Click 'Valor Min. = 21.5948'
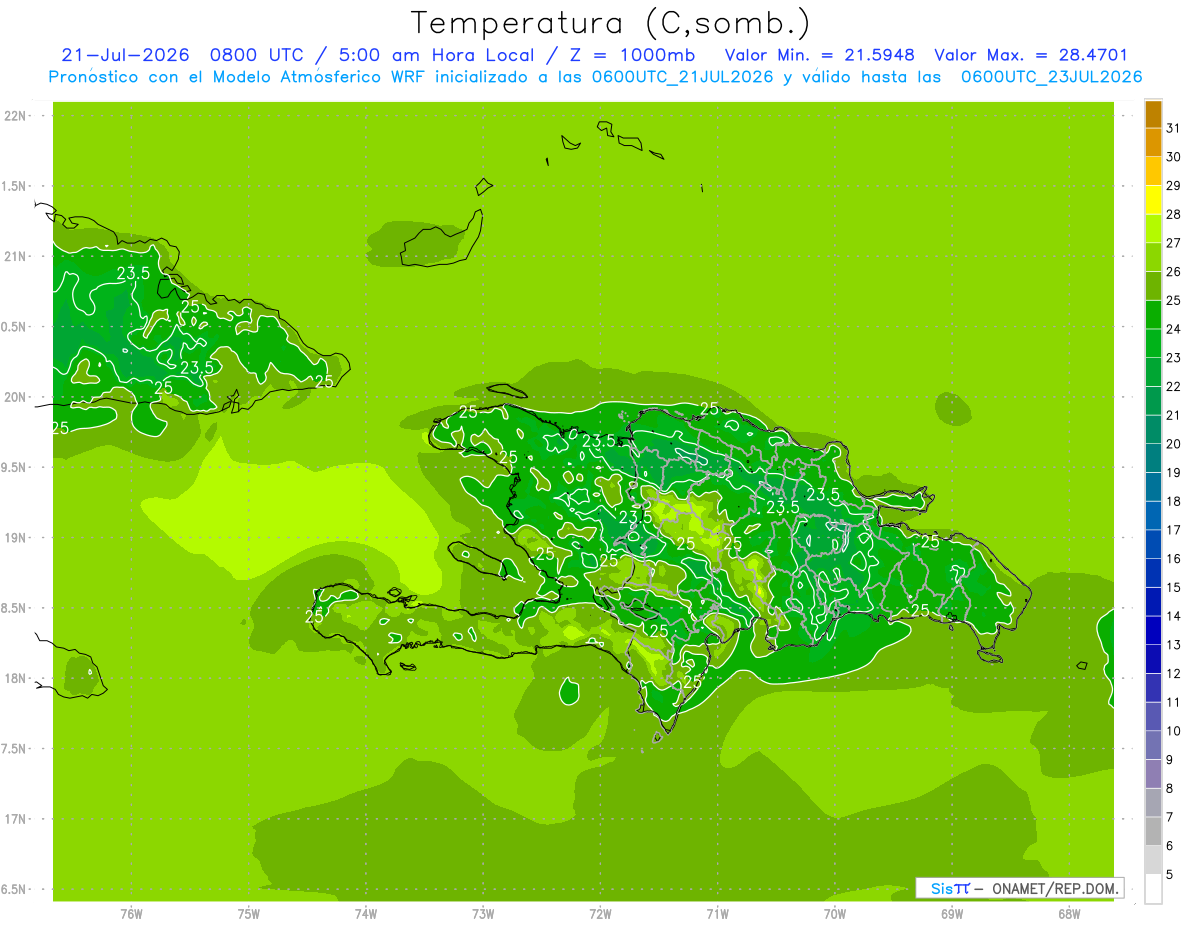Viewport: 1200px width, 927px height. pyautogui.click(x=820, y=55)
